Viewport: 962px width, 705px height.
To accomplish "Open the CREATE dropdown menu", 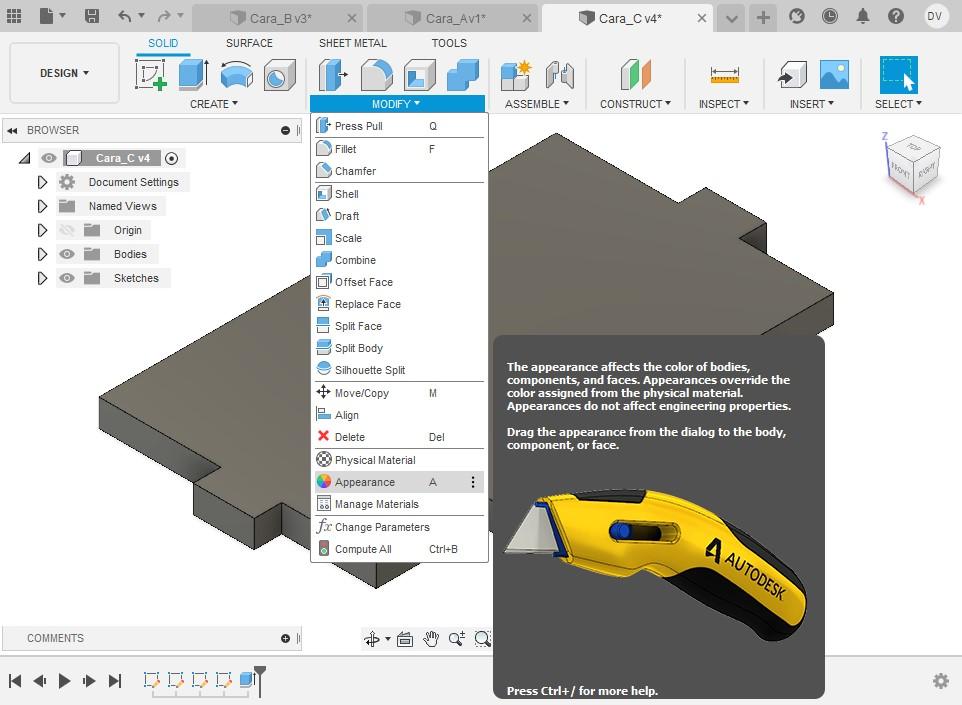I will pos(214,104).
